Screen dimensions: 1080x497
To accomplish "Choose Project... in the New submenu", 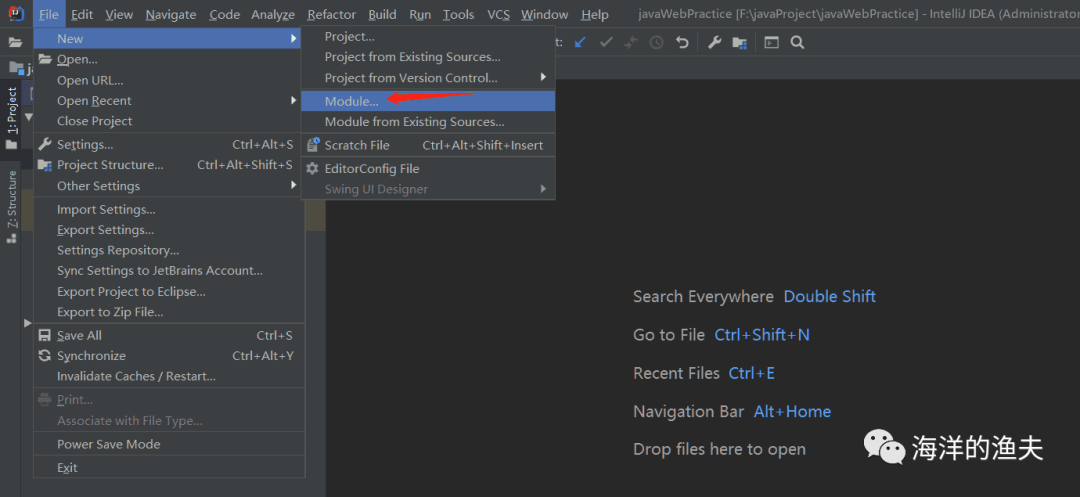I will 428,36.
